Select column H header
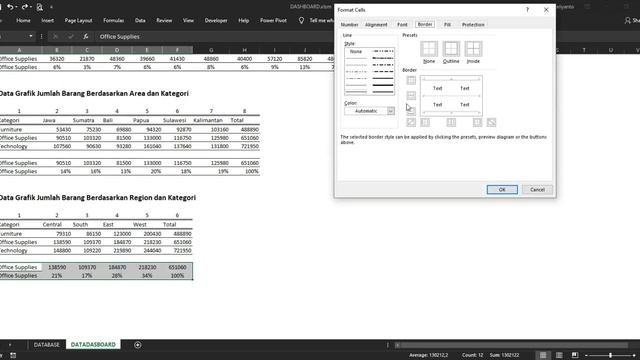This screenshot has height=360, width=640. [x=244, y=50]
